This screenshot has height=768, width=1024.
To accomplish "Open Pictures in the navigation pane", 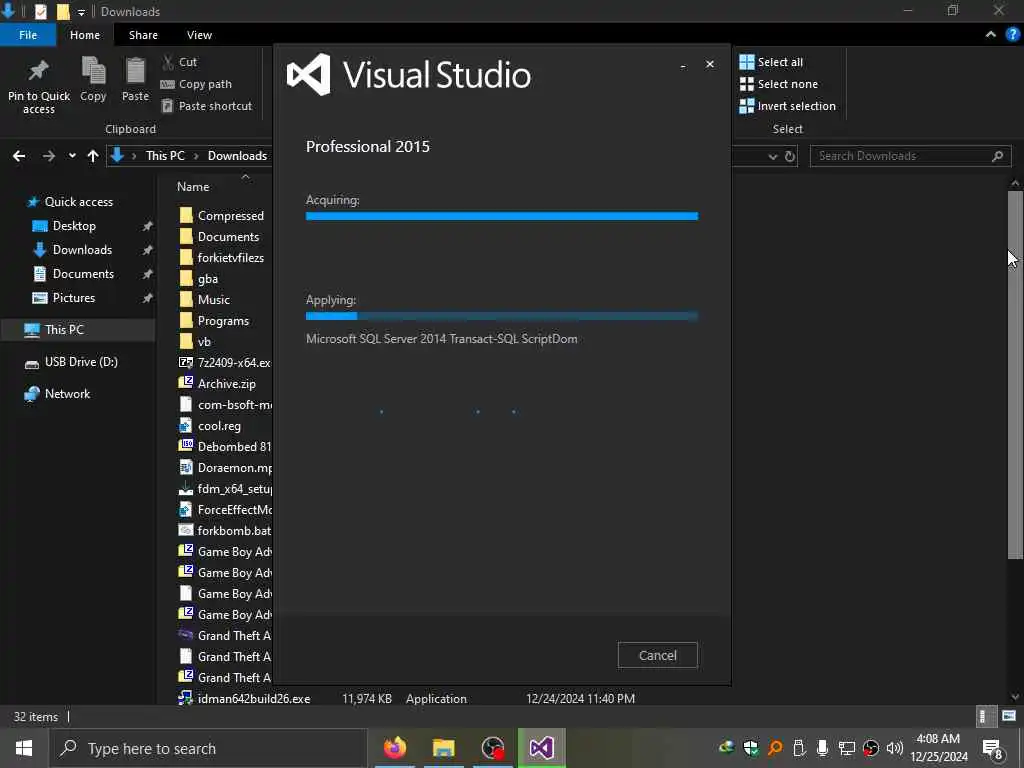I will 74,298.
